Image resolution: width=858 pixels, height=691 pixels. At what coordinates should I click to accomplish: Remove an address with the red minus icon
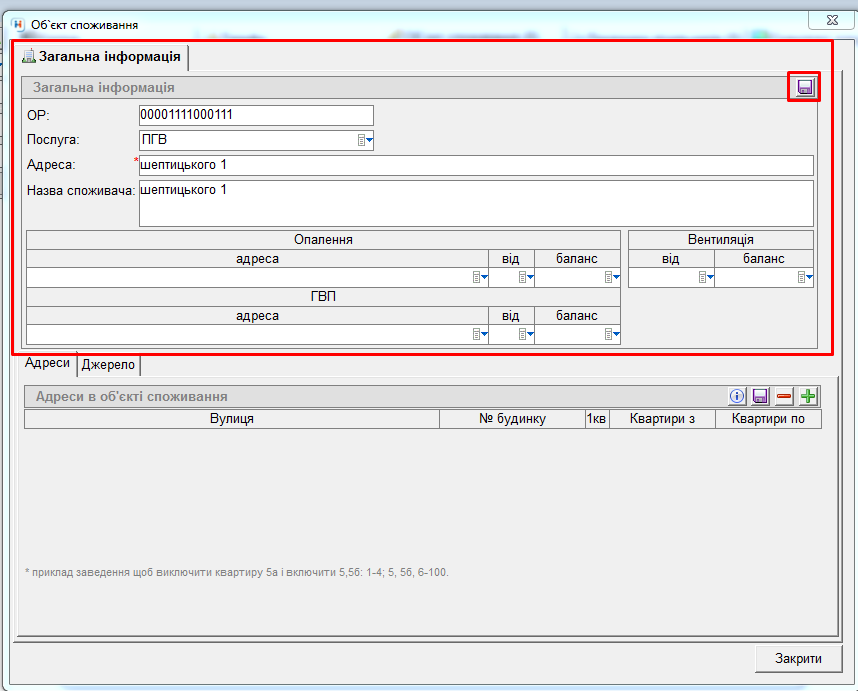pyautogui.click(x=784, y=396)
